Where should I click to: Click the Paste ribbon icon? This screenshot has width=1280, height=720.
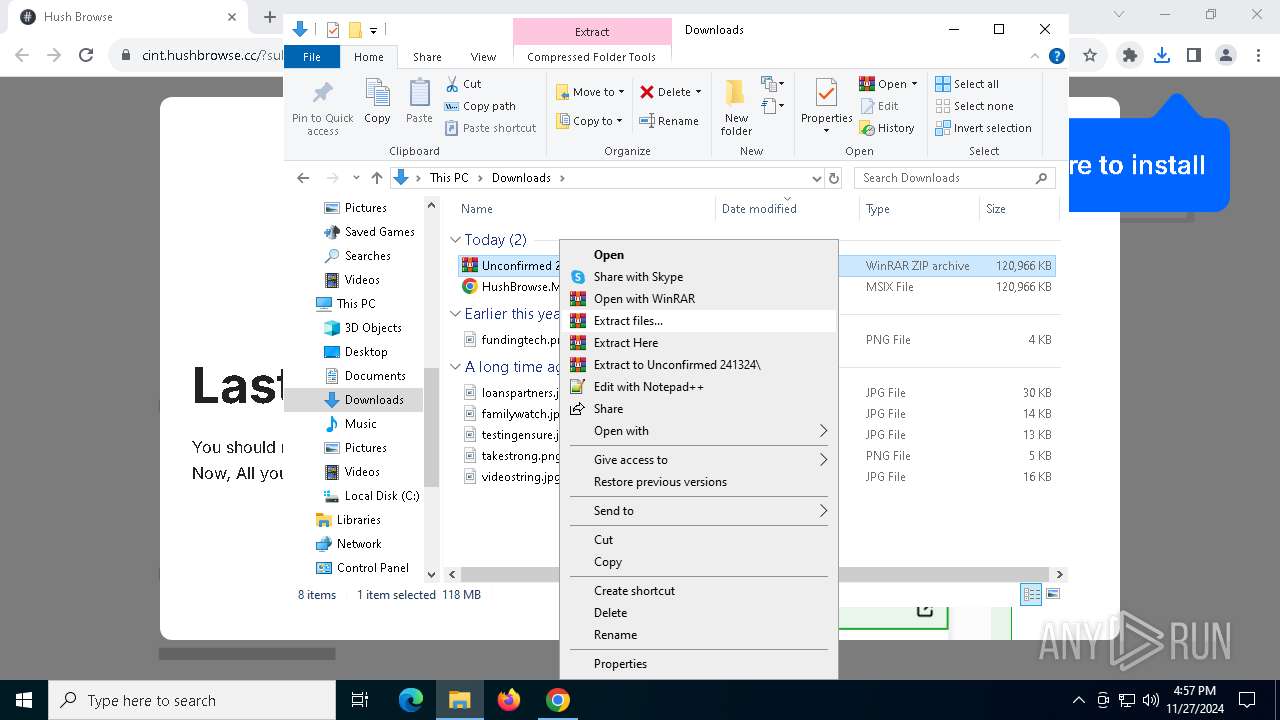(419, 101)
